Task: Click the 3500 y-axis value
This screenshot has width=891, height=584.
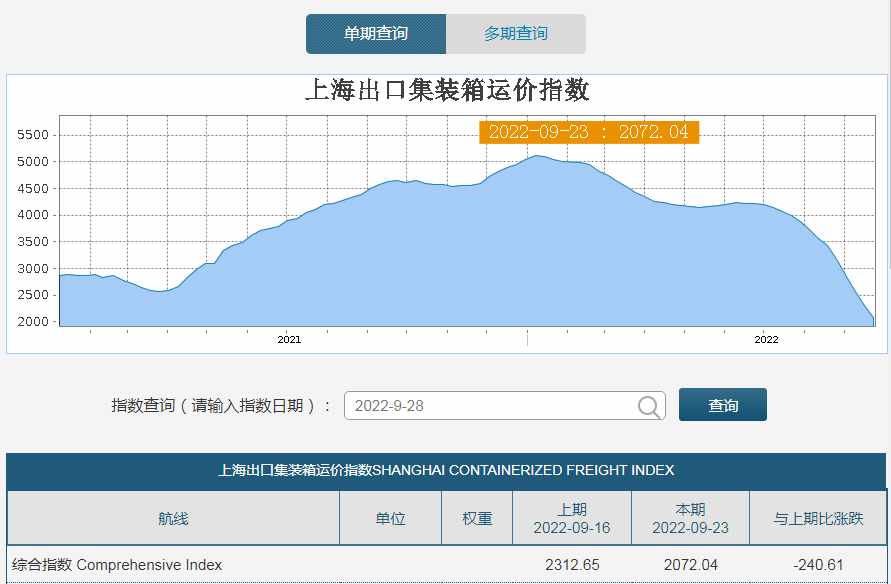Action: pyautogui.click(x=33, y=242)
